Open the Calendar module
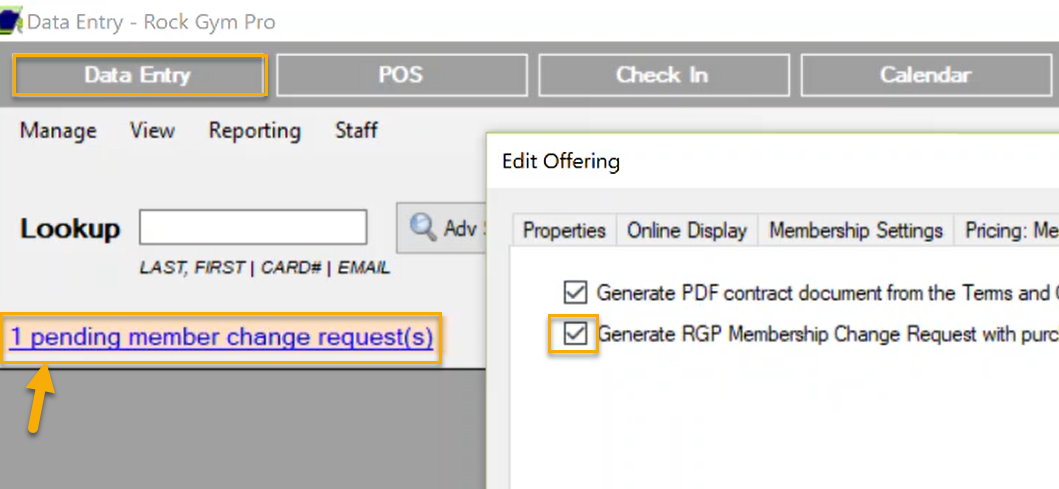 [925, 75]
